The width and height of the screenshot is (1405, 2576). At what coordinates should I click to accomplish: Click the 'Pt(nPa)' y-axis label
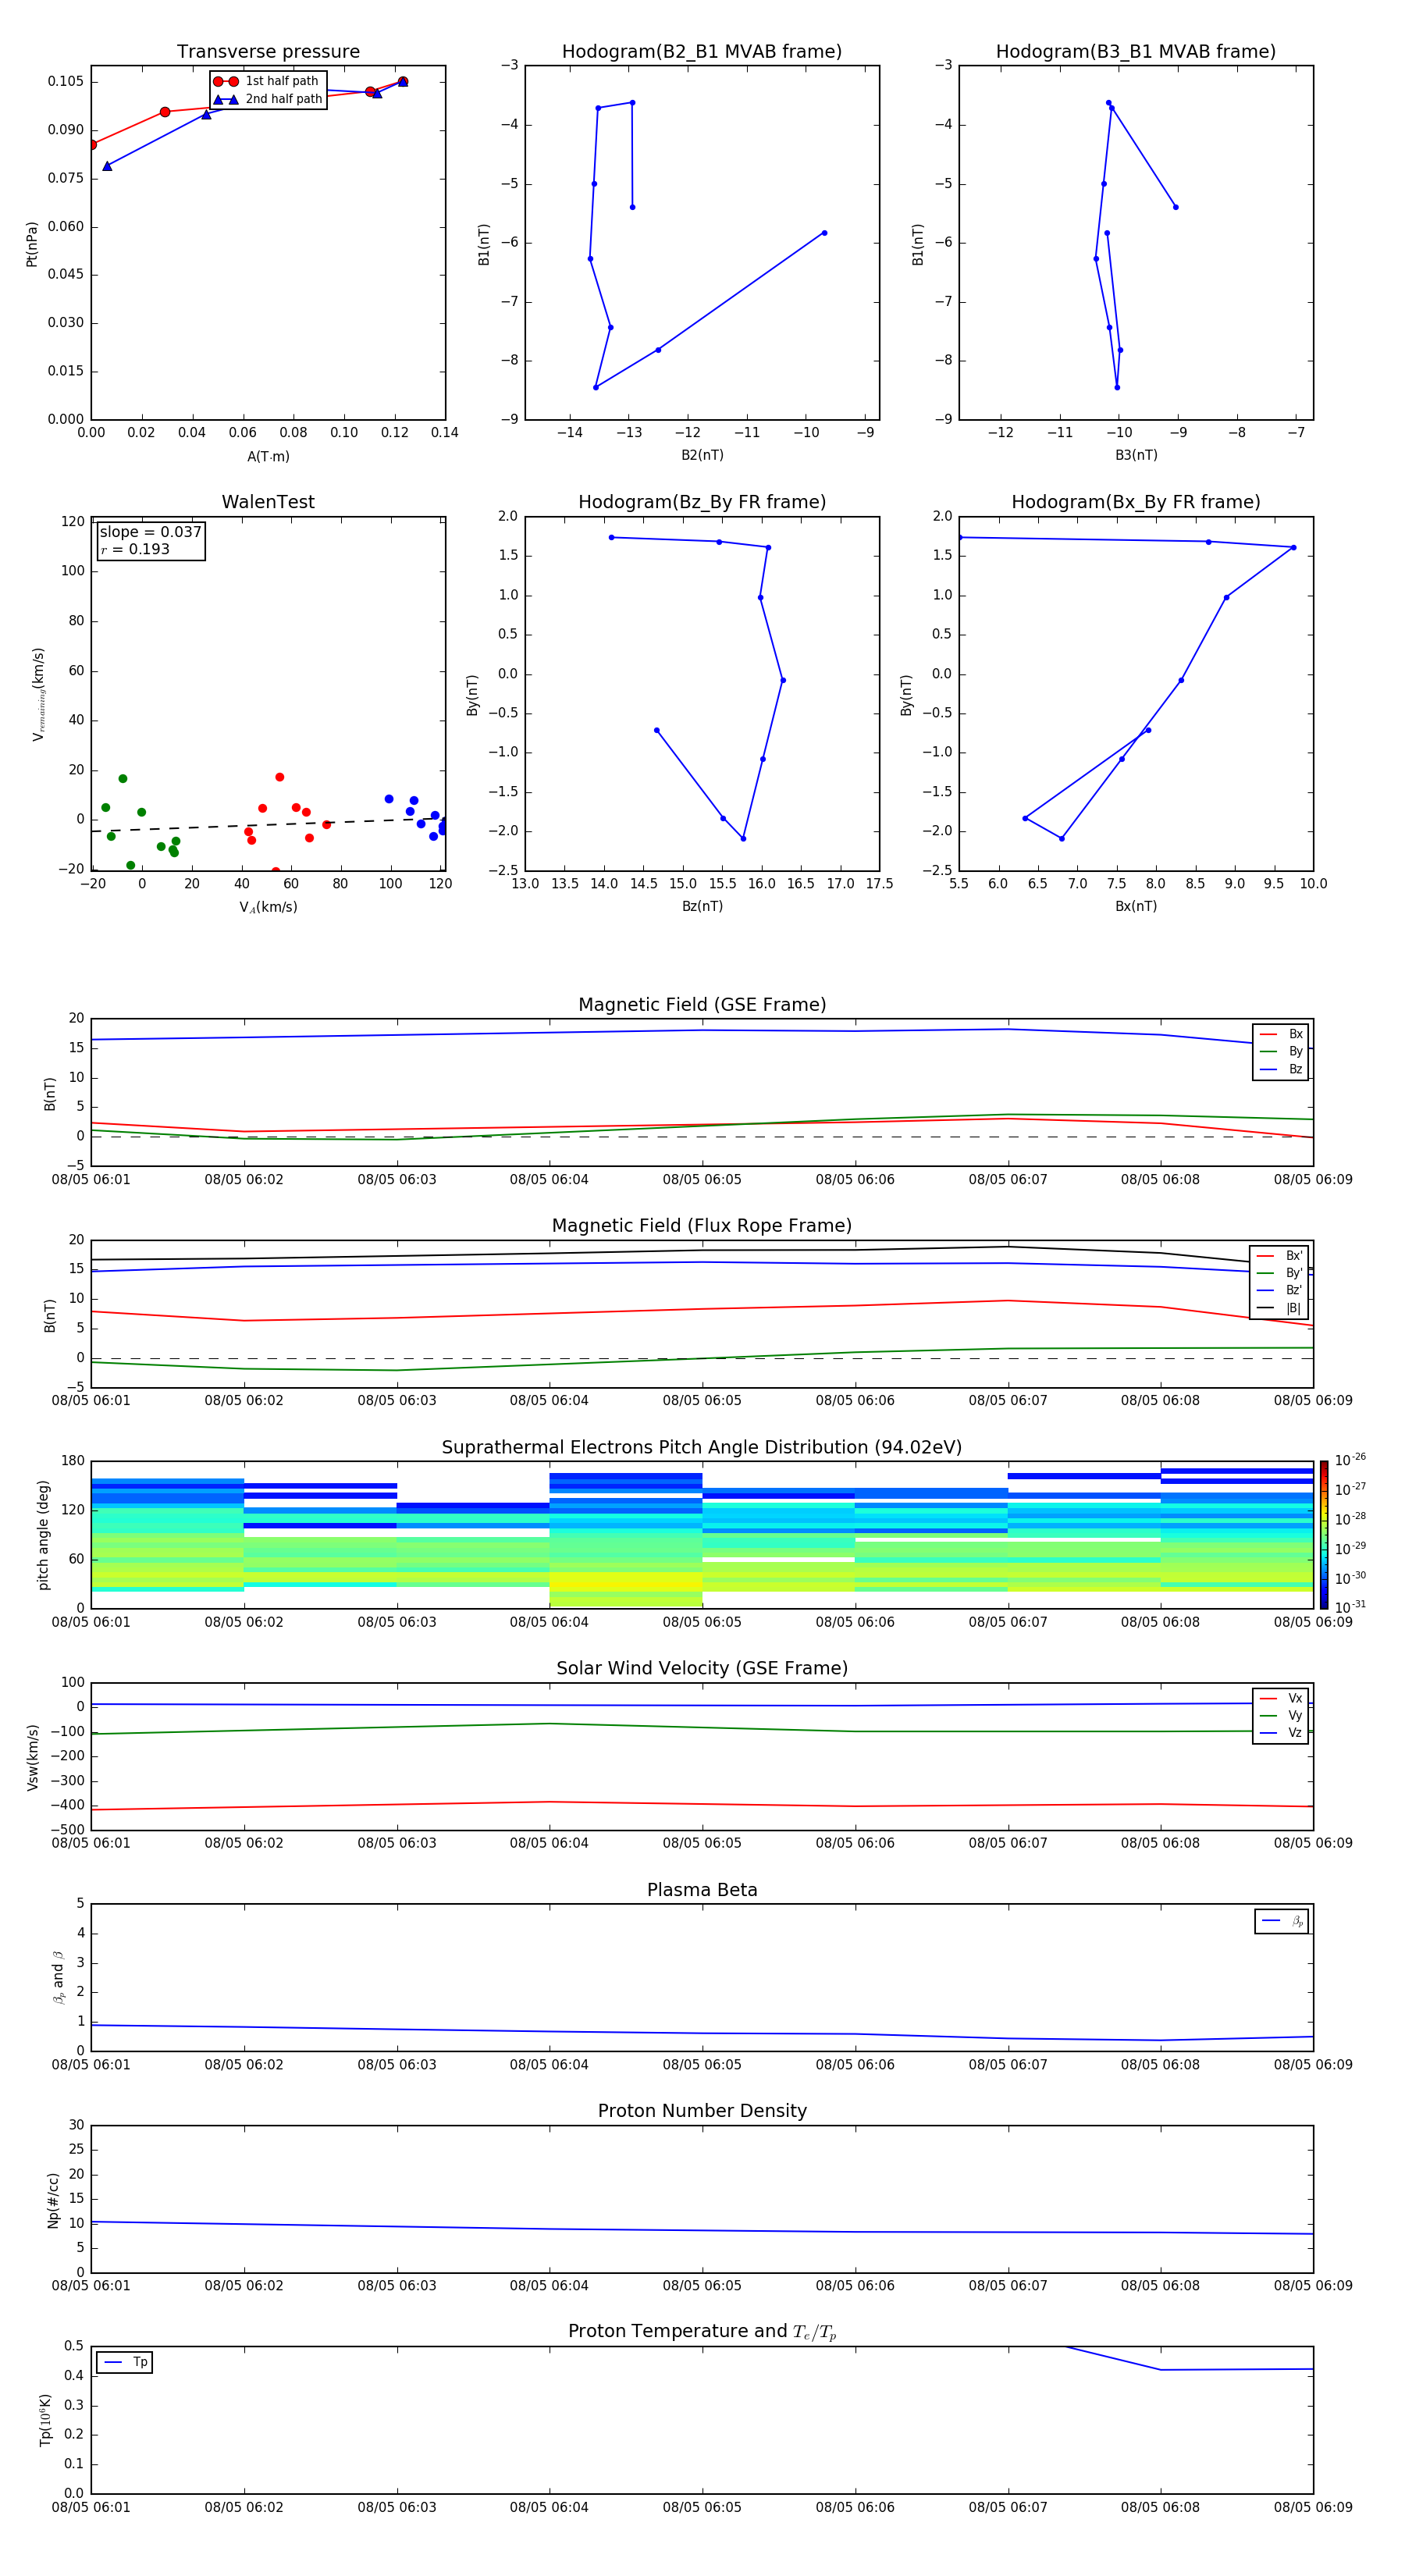click(x=32, y=243)
